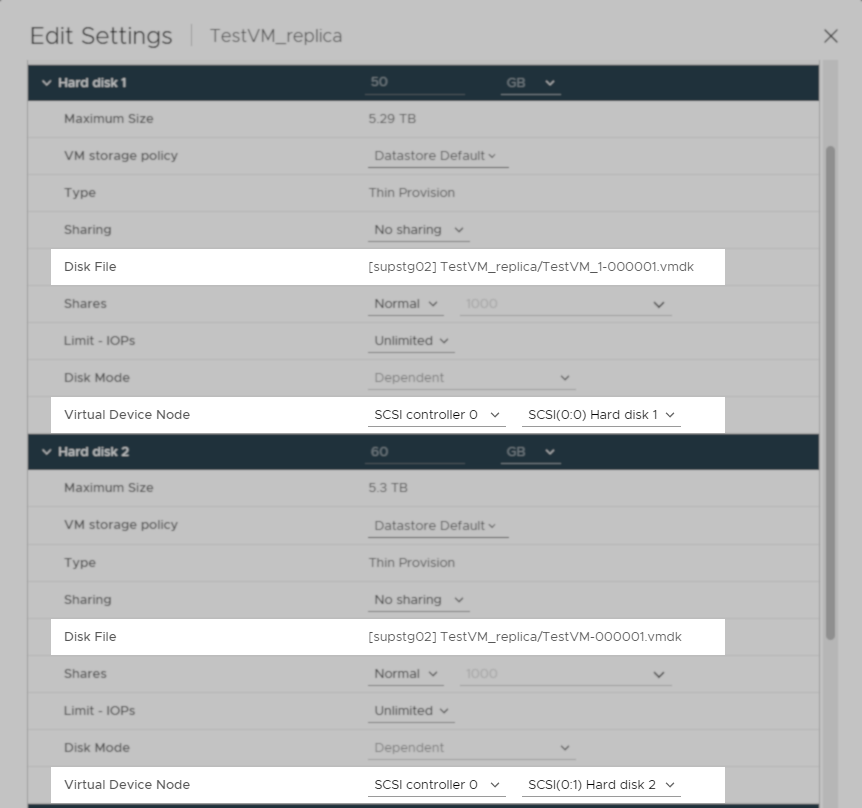Change Sharing setting for Hard disk 2
This screenshot has height=808, width=862.
[x=418, y=599]
